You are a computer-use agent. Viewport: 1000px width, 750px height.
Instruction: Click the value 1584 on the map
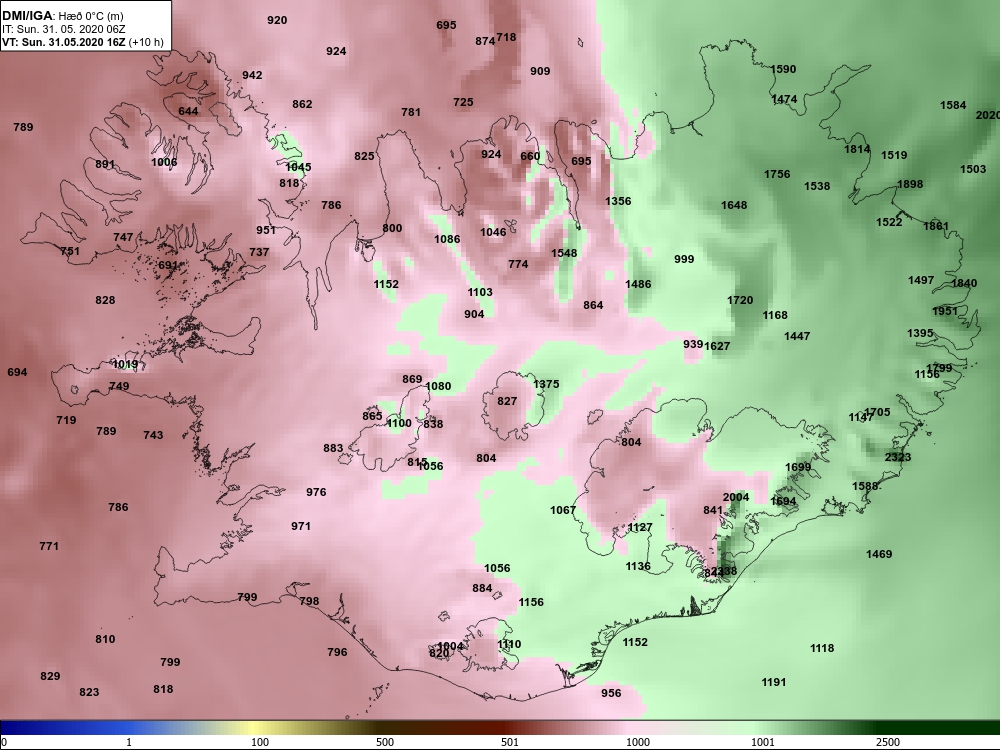click(x=953, y=105)
